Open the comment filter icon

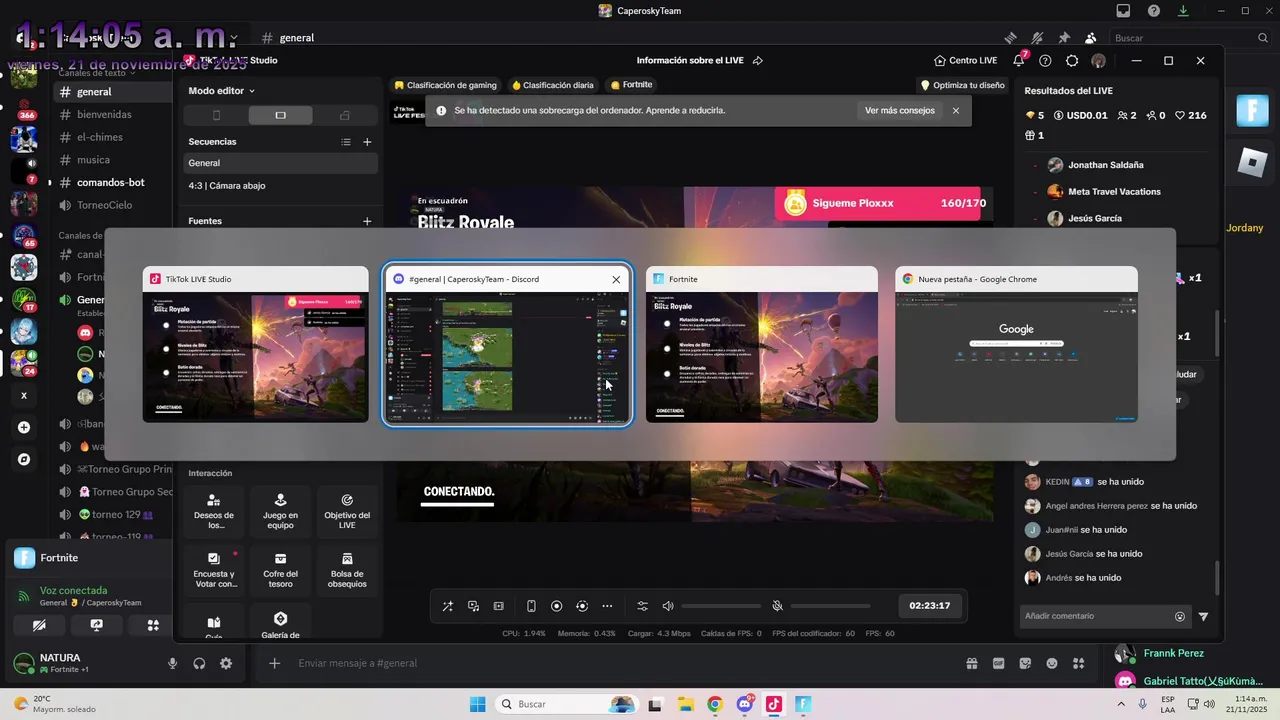coord(1203,617)
